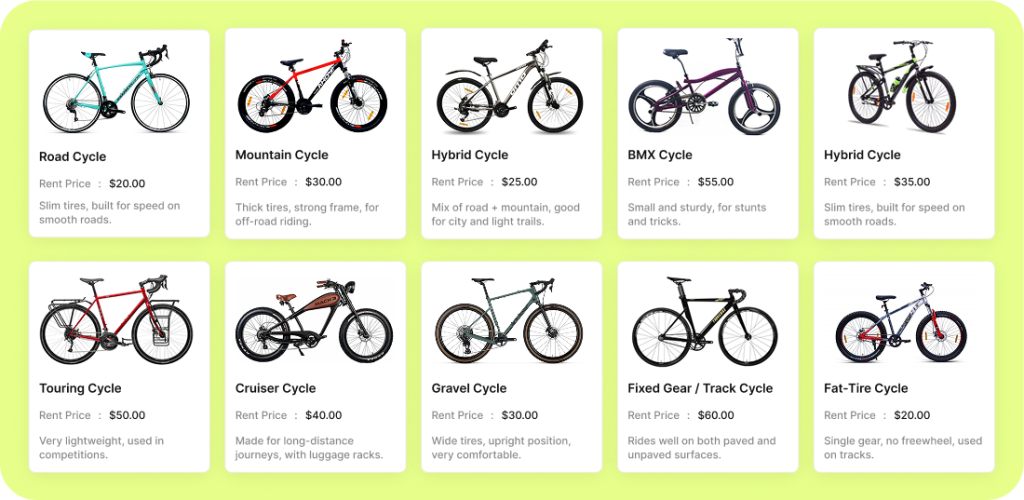
Task: Select the BMX Cycle heading
Action: (659, 155)
